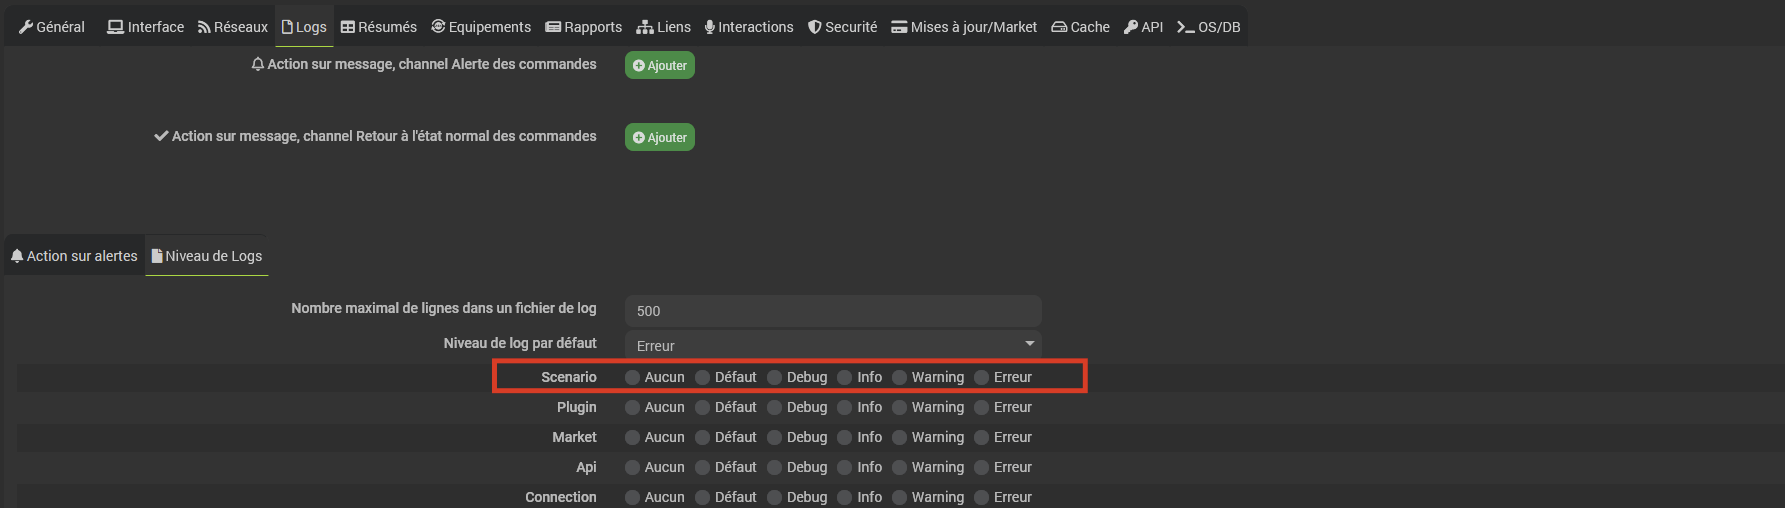Click the Réseaux RSS icon
1785x508 pixels.
(204, 27)
